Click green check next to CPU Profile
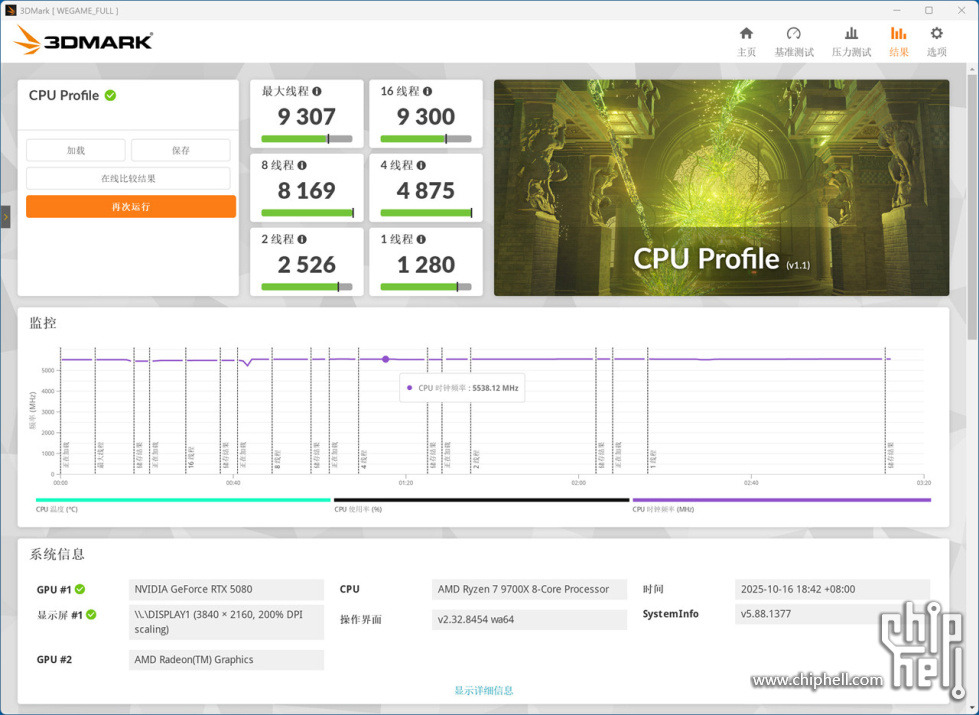979x715 pixels. coord(111,96)
